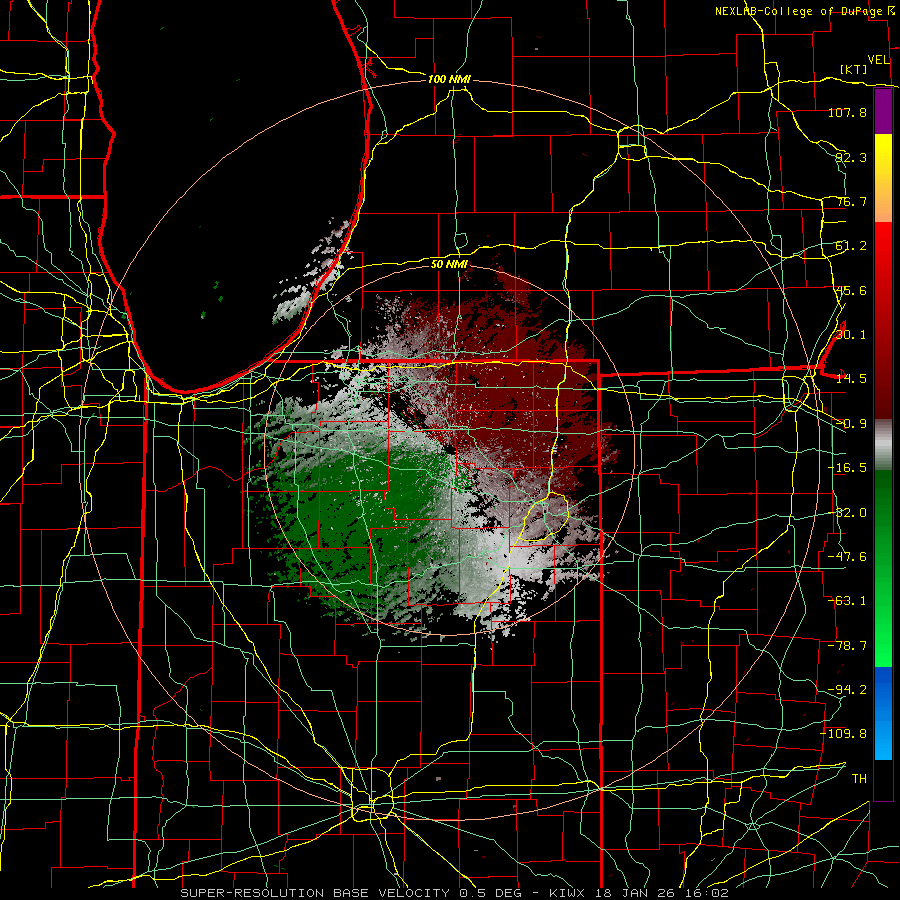Pick the blue segment of velocity color bar
The height and width of the screenshot is (900, 900).
[x=883, y=713]
